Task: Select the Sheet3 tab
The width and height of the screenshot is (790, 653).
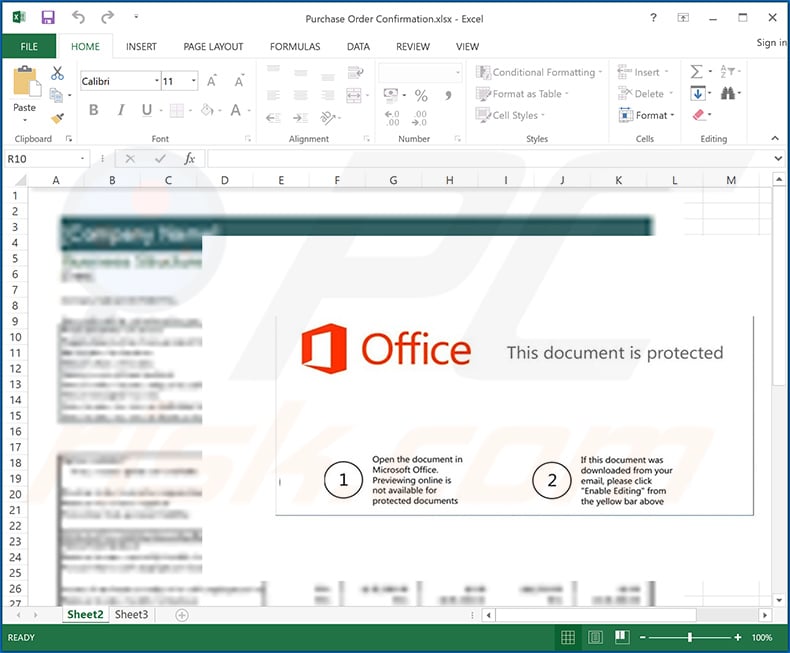Action: coord(131,615)
